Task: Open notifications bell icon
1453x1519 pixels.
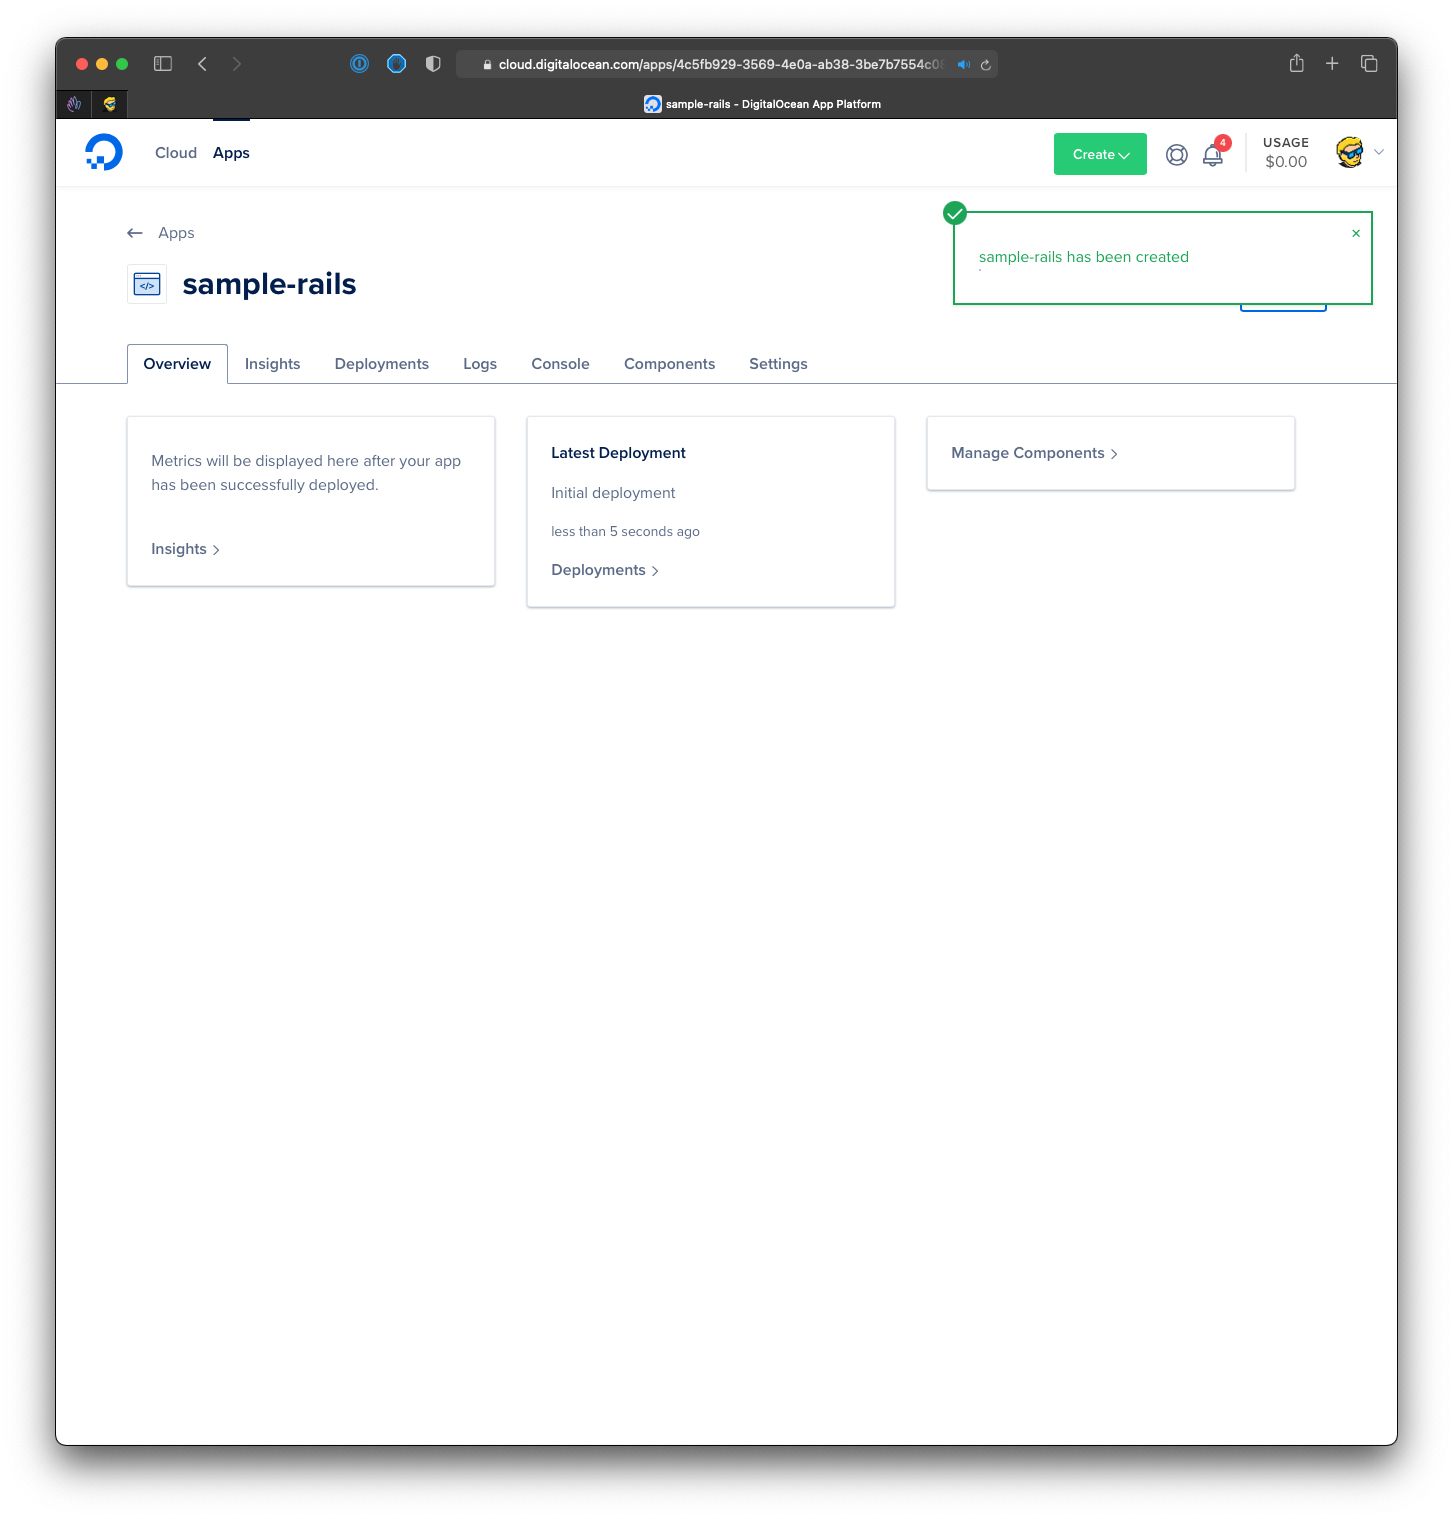Action: 1212,155
